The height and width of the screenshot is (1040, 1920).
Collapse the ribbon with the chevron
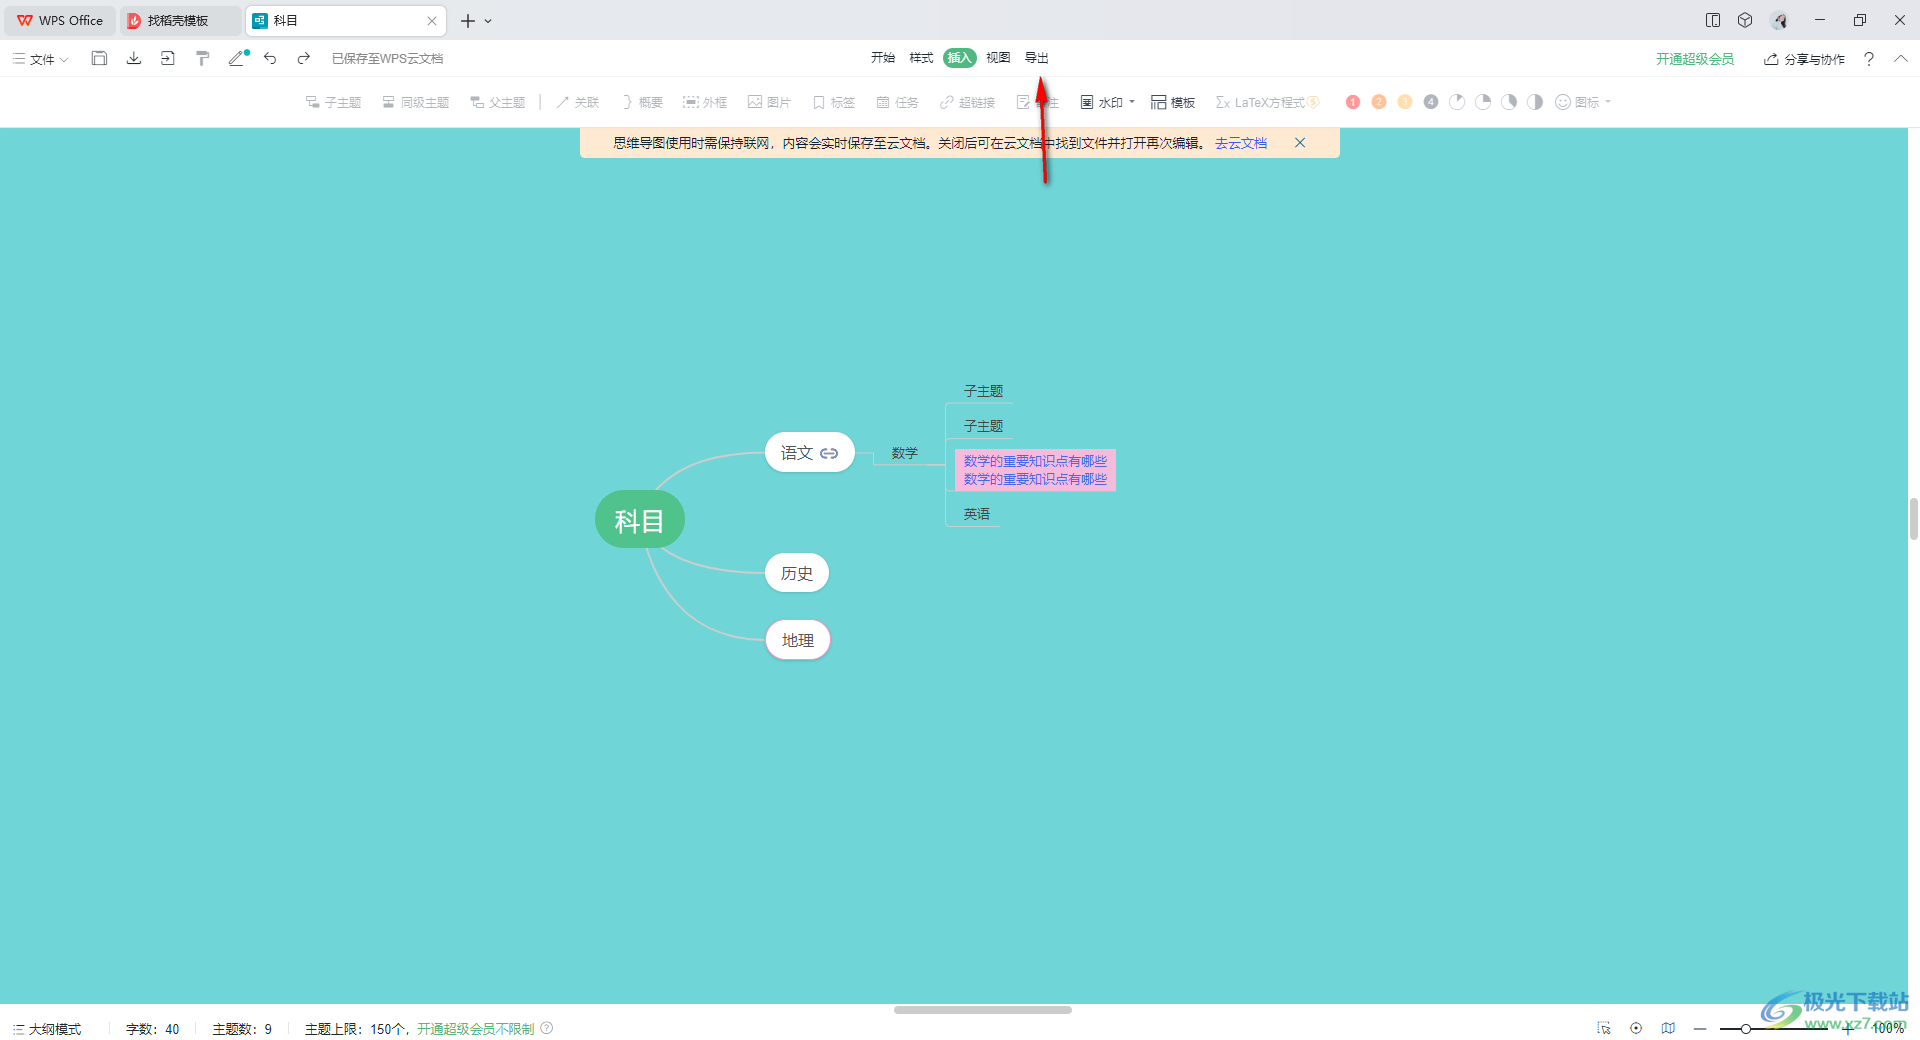pos(1901,59)
